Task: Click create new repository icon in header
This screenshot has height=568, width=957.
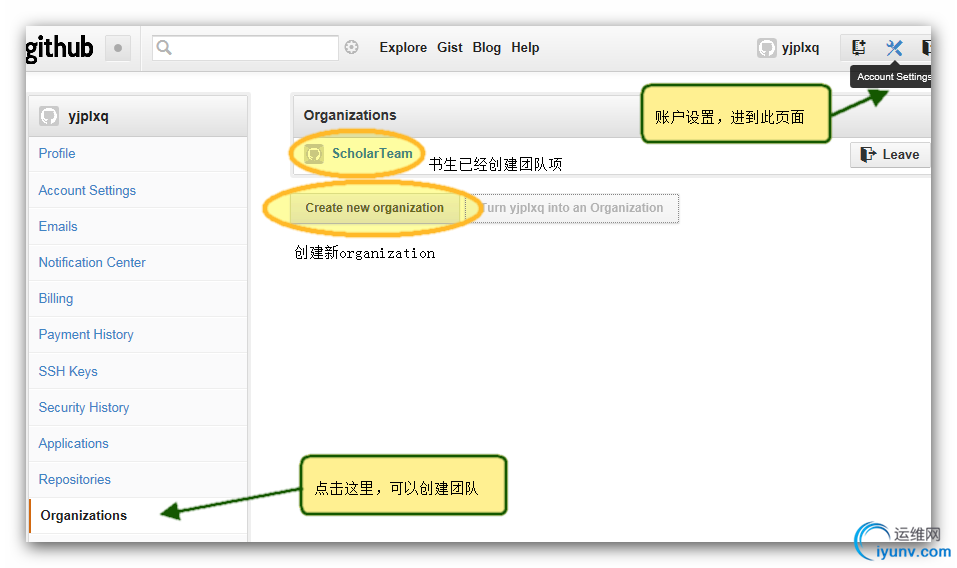Action: coord(859,47)
